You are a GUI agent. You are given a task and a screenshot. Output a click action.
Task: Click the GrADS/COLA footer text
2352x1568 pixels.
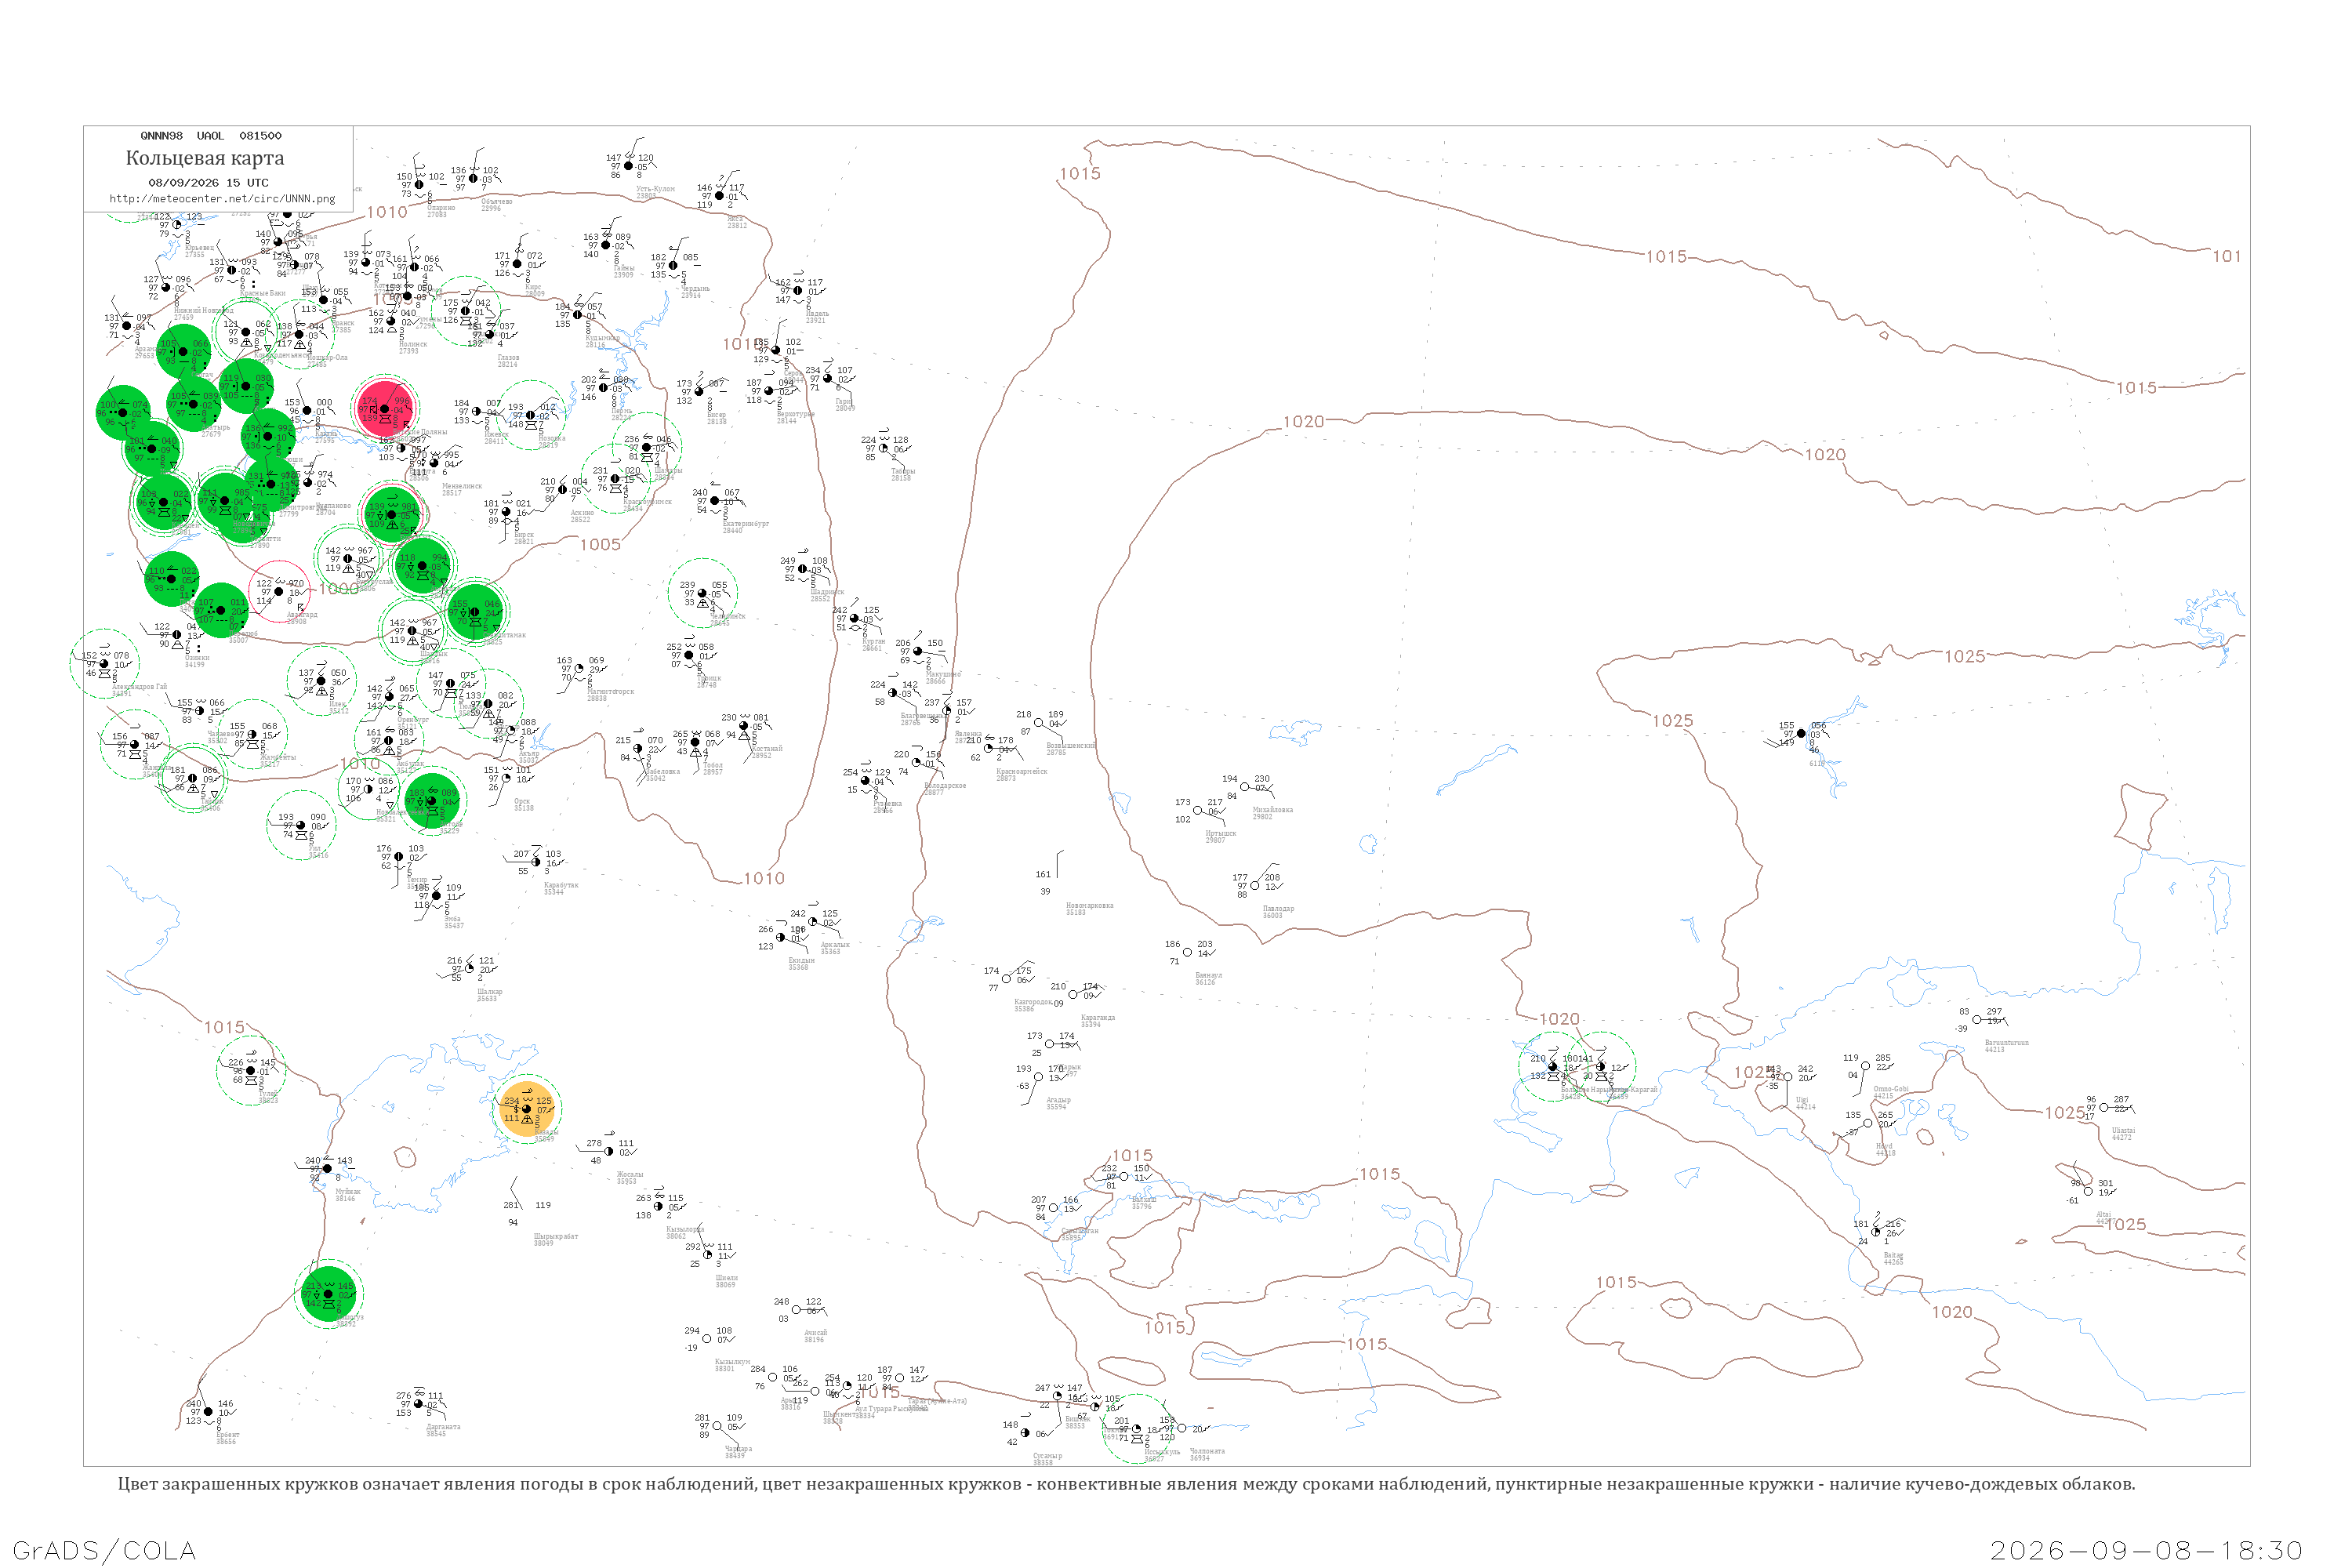tap(104, 1550)
